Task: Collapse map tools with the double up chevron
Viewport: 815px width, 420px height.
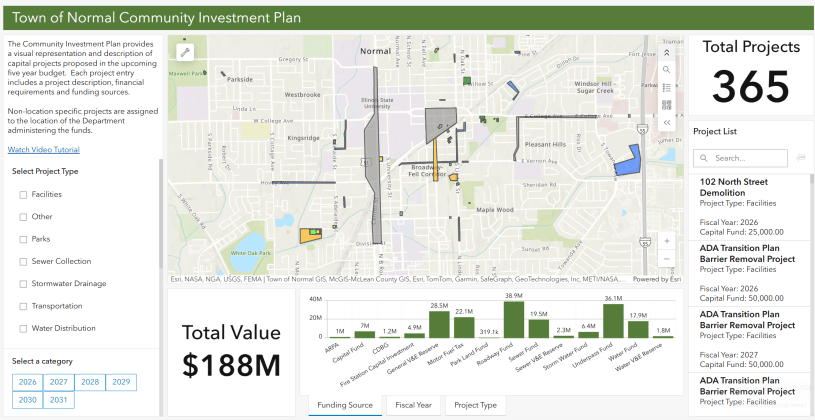Action: 666,52
